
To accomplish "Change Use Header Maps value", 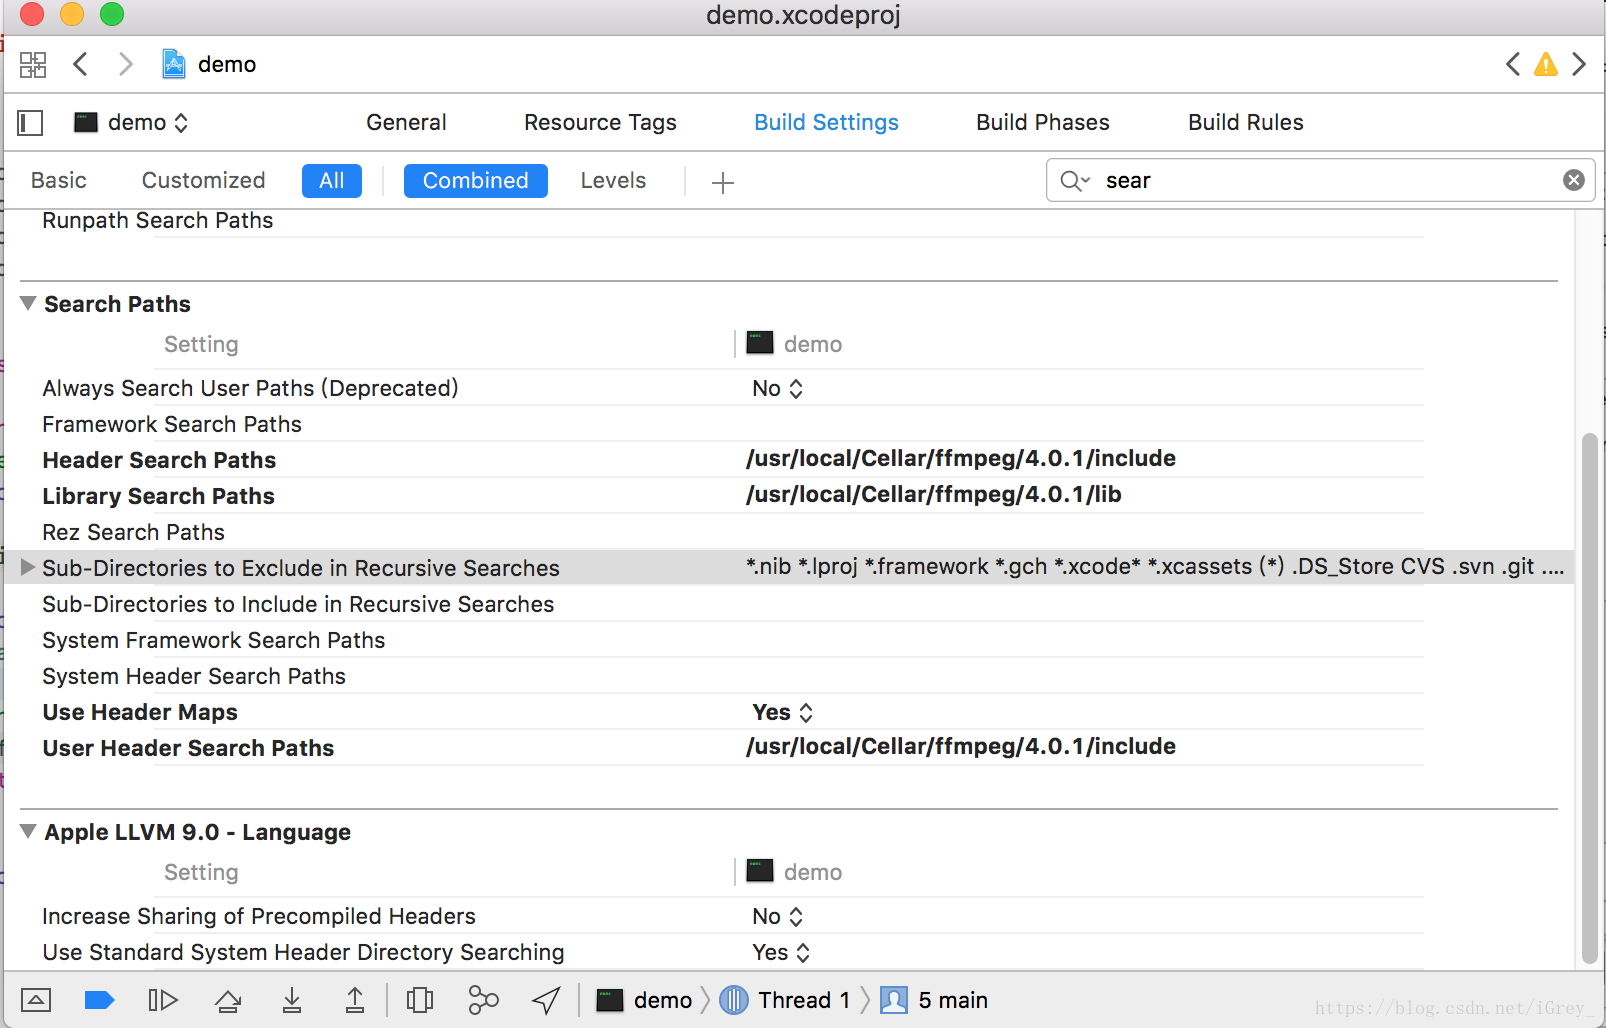I will tap(782, 713).
